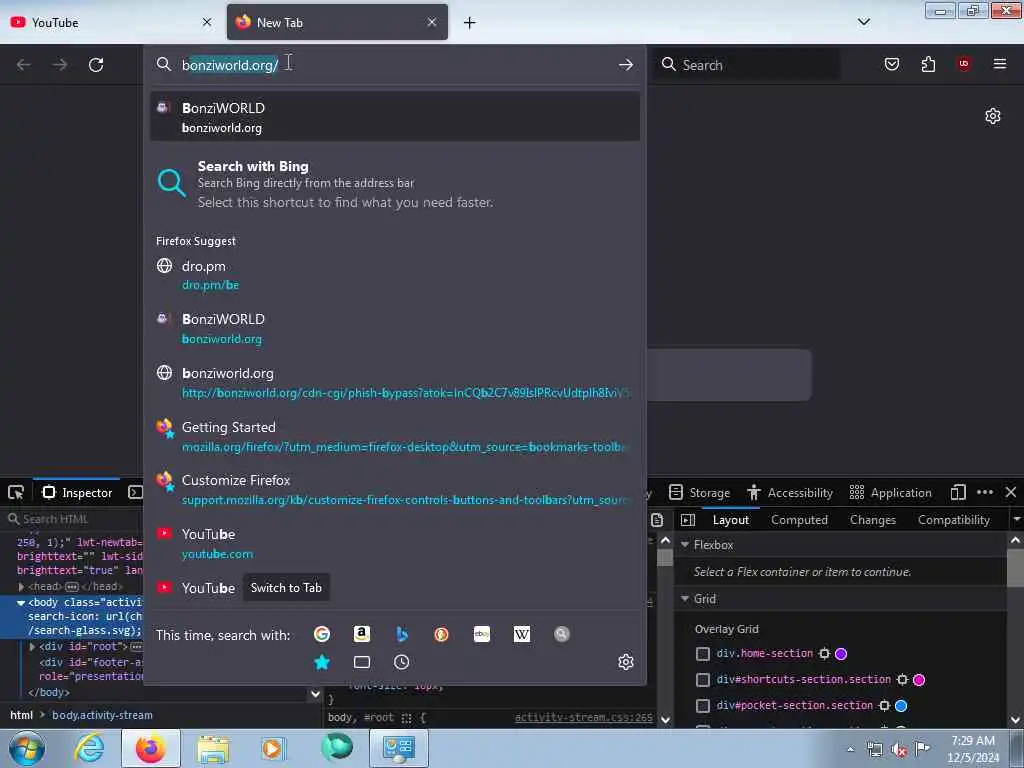The width and height of the screenshot is (1024, 768).
Task: Highlight div#pocket-section grid target icon
Action: pyautogui.click(x=884, y=705)
